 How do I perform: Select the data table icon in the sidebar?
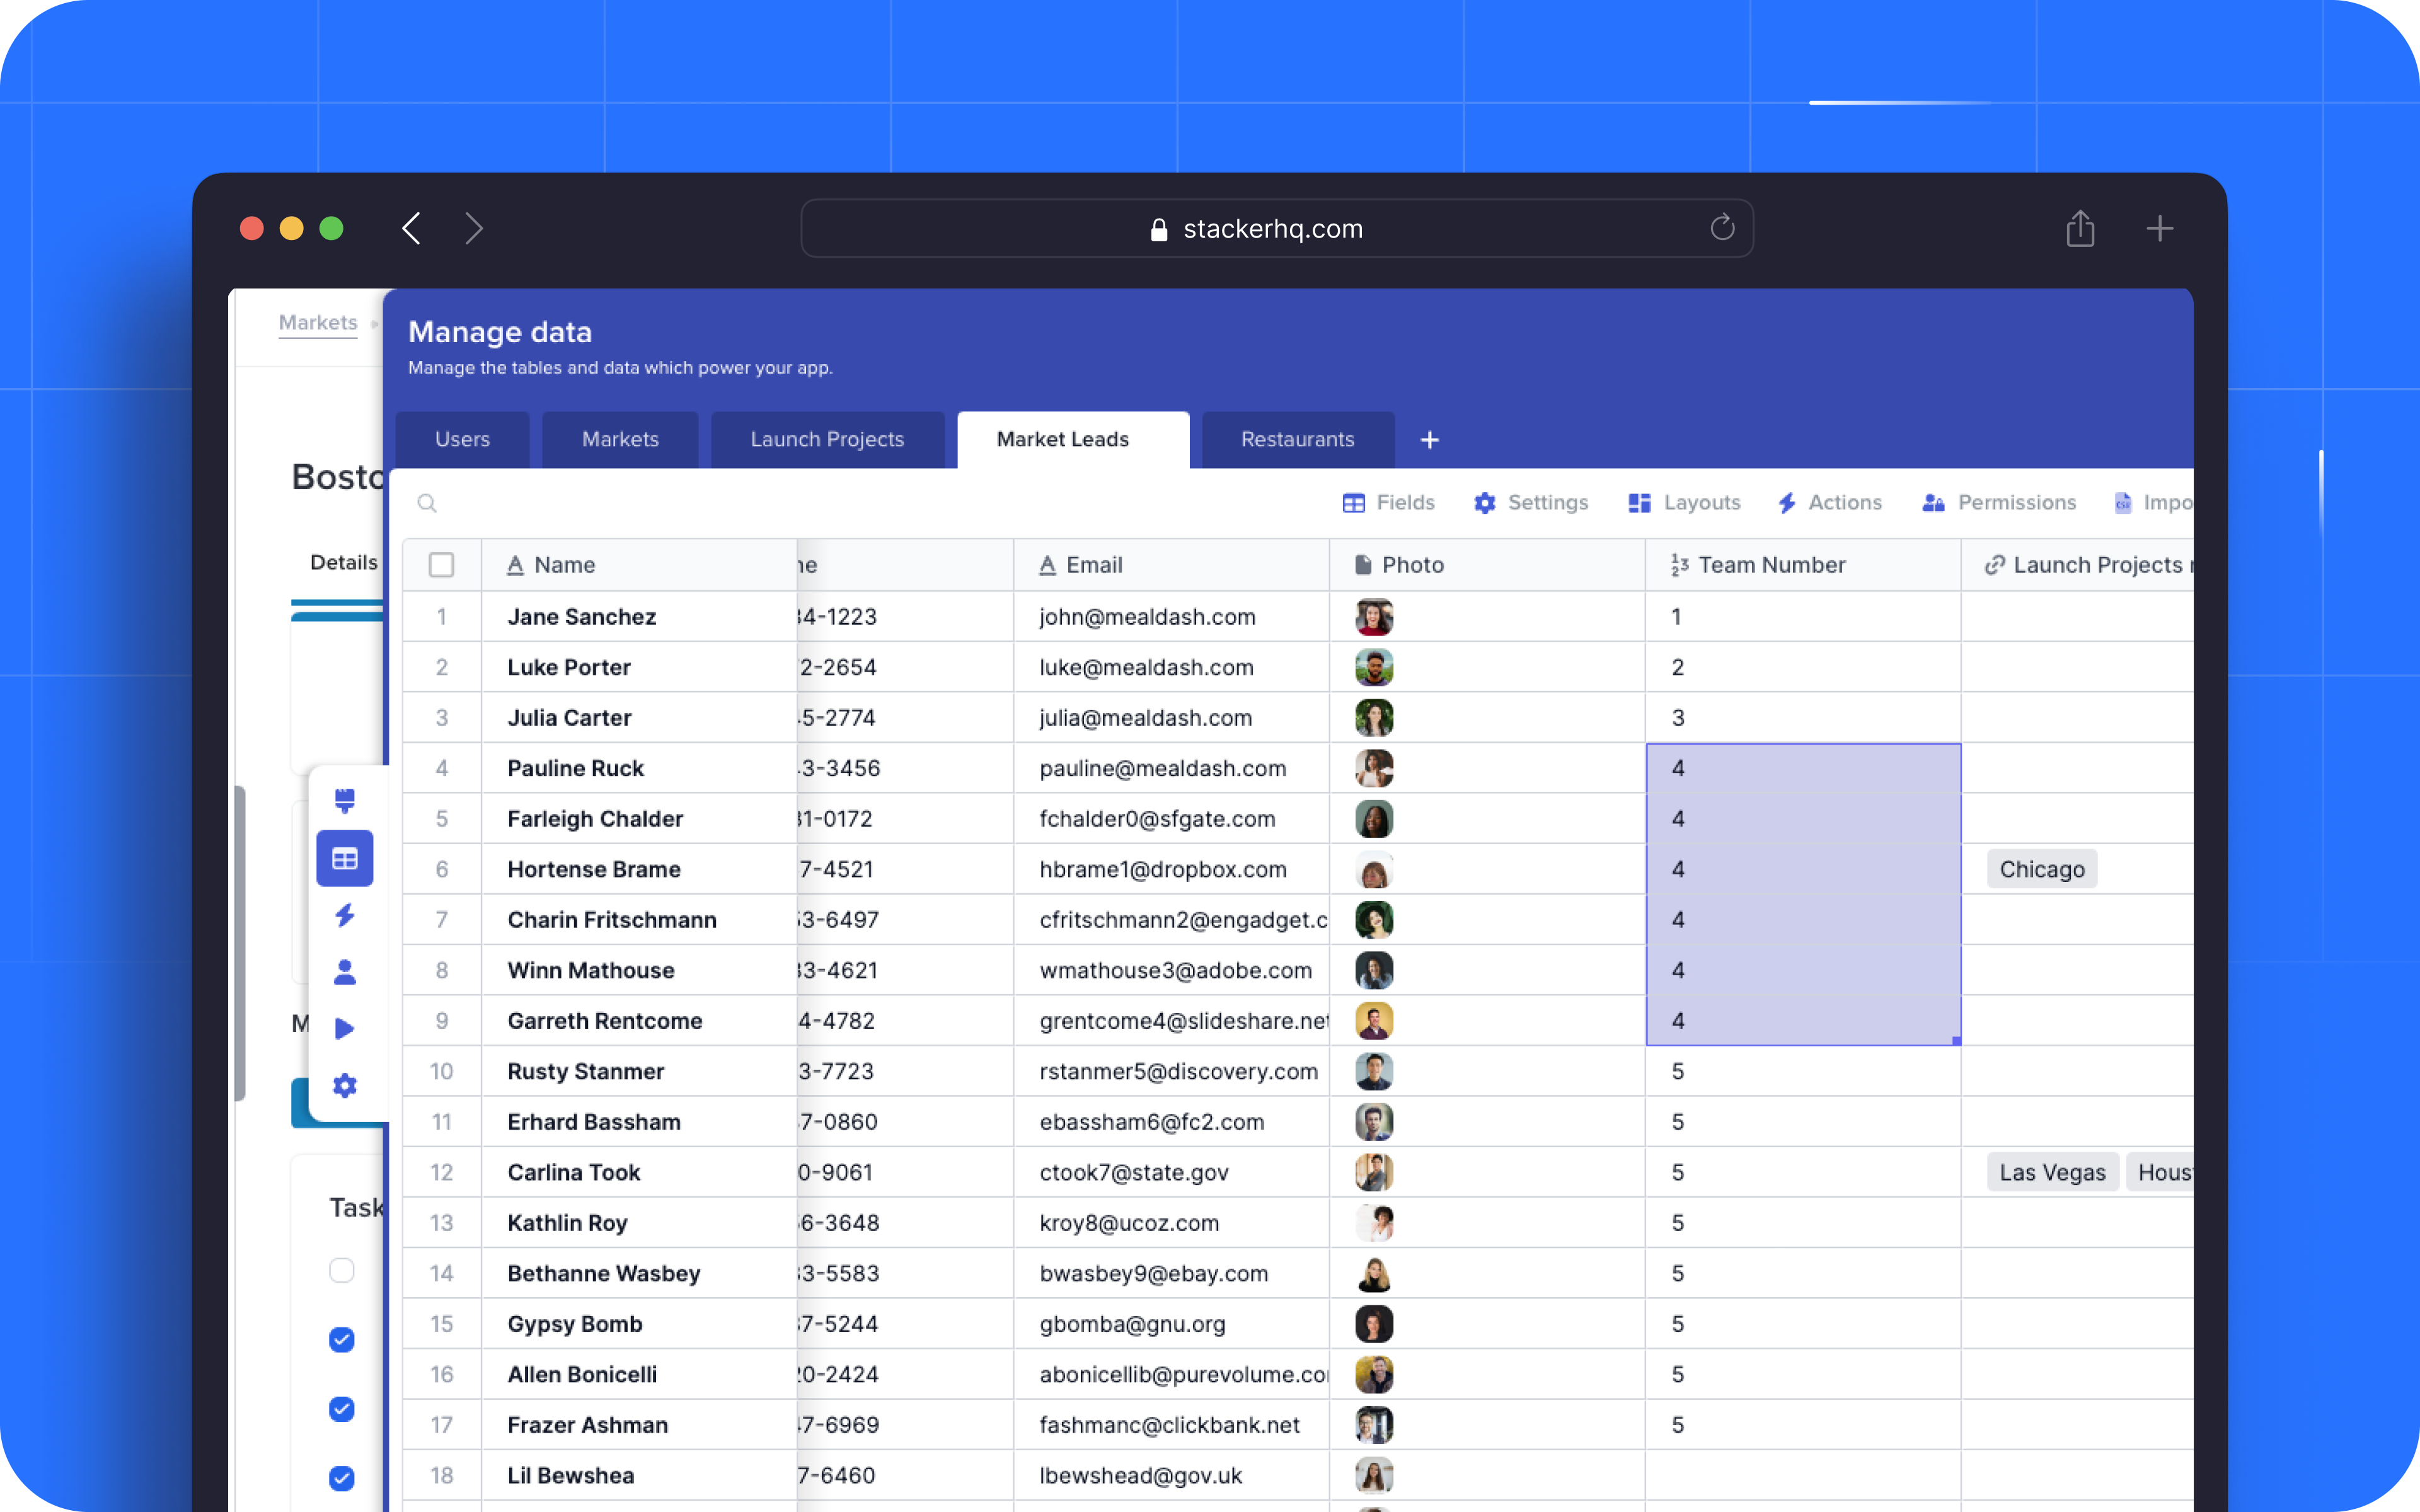[345, 858]
